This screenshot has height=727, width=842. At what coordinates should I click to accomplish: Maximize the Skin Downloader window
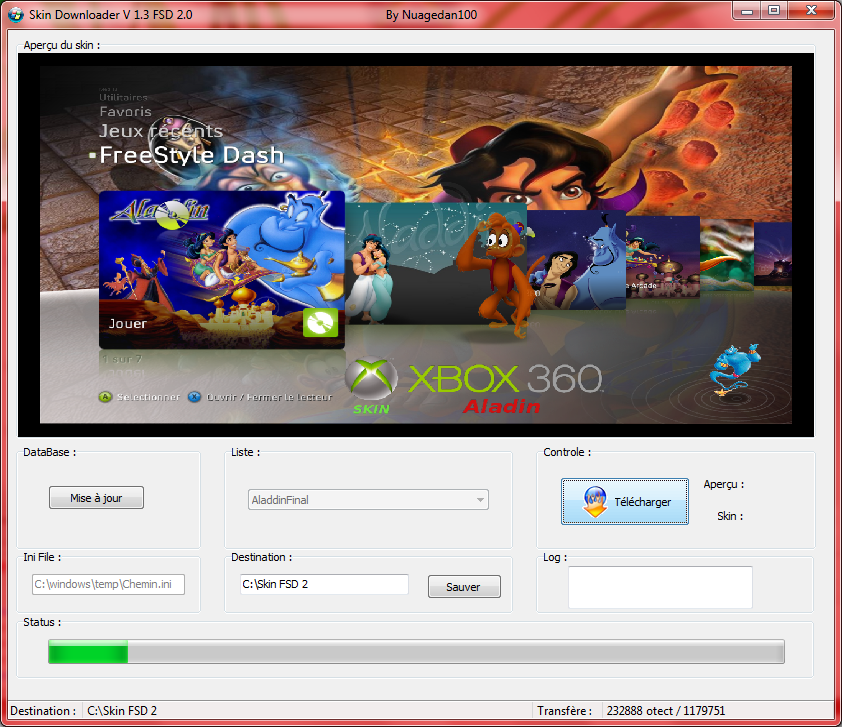(774, 11)
